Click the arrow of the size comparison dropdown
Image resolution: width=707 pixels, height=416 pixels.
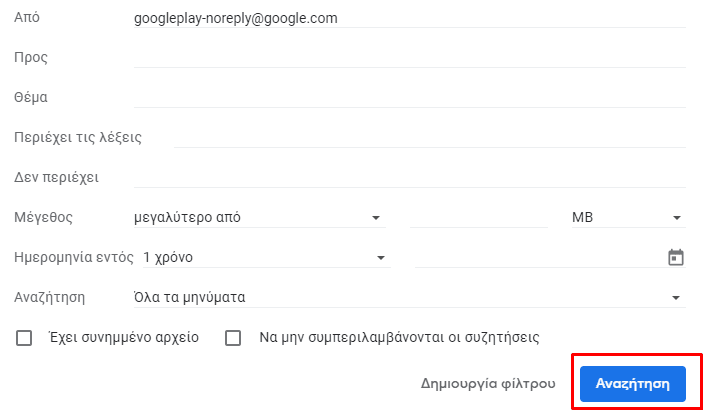(x=376, y=218)
